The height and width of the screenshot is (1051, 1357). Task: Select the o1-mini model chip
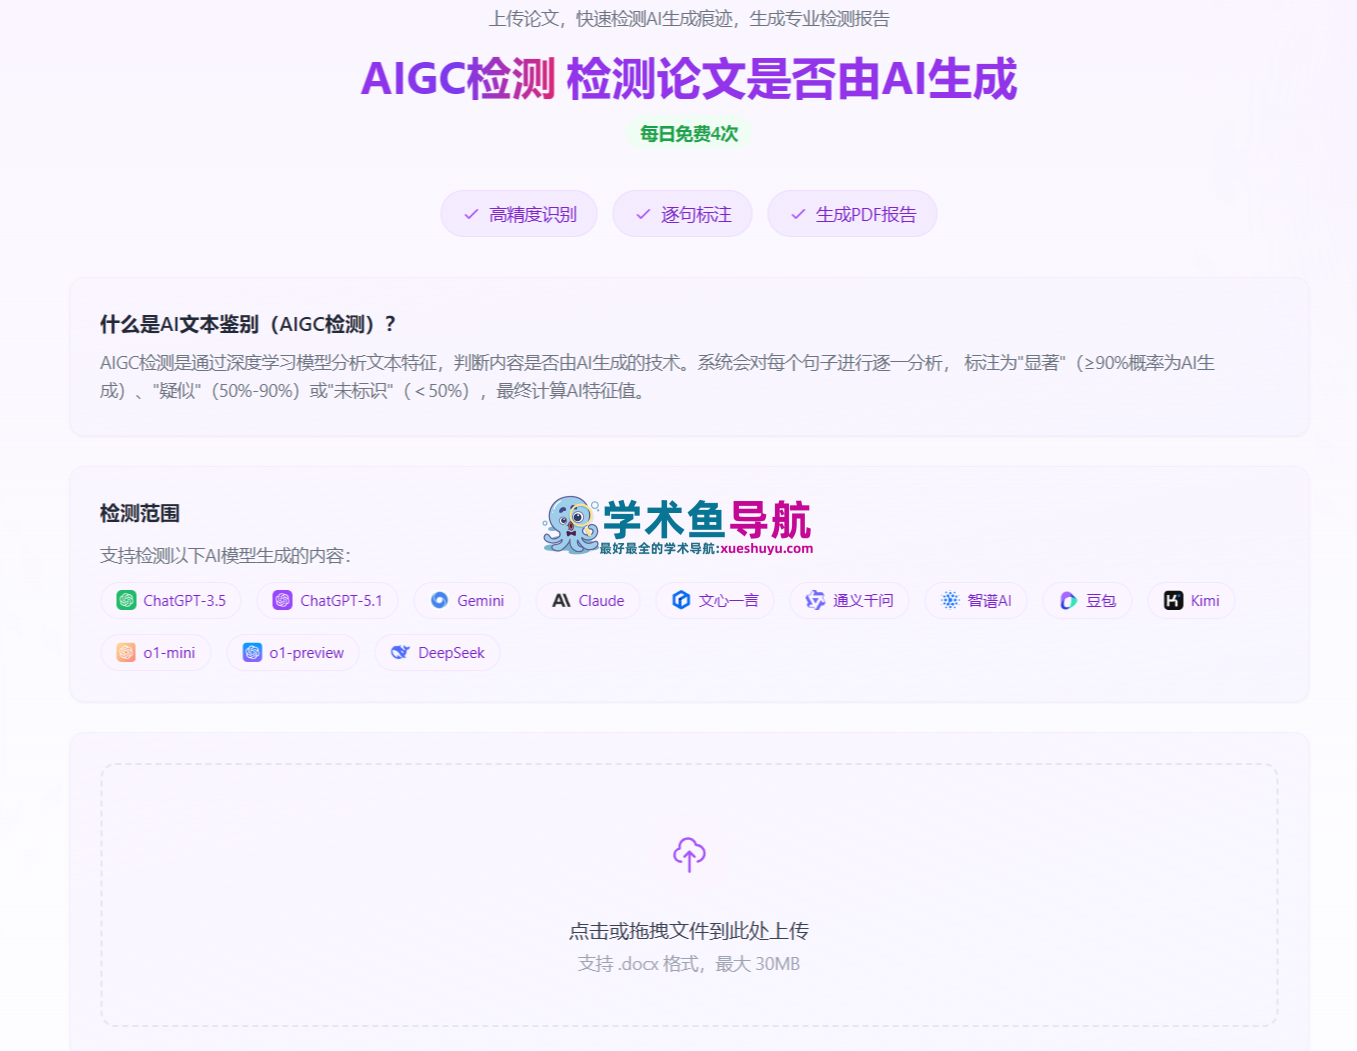click(x=156, y=652)
